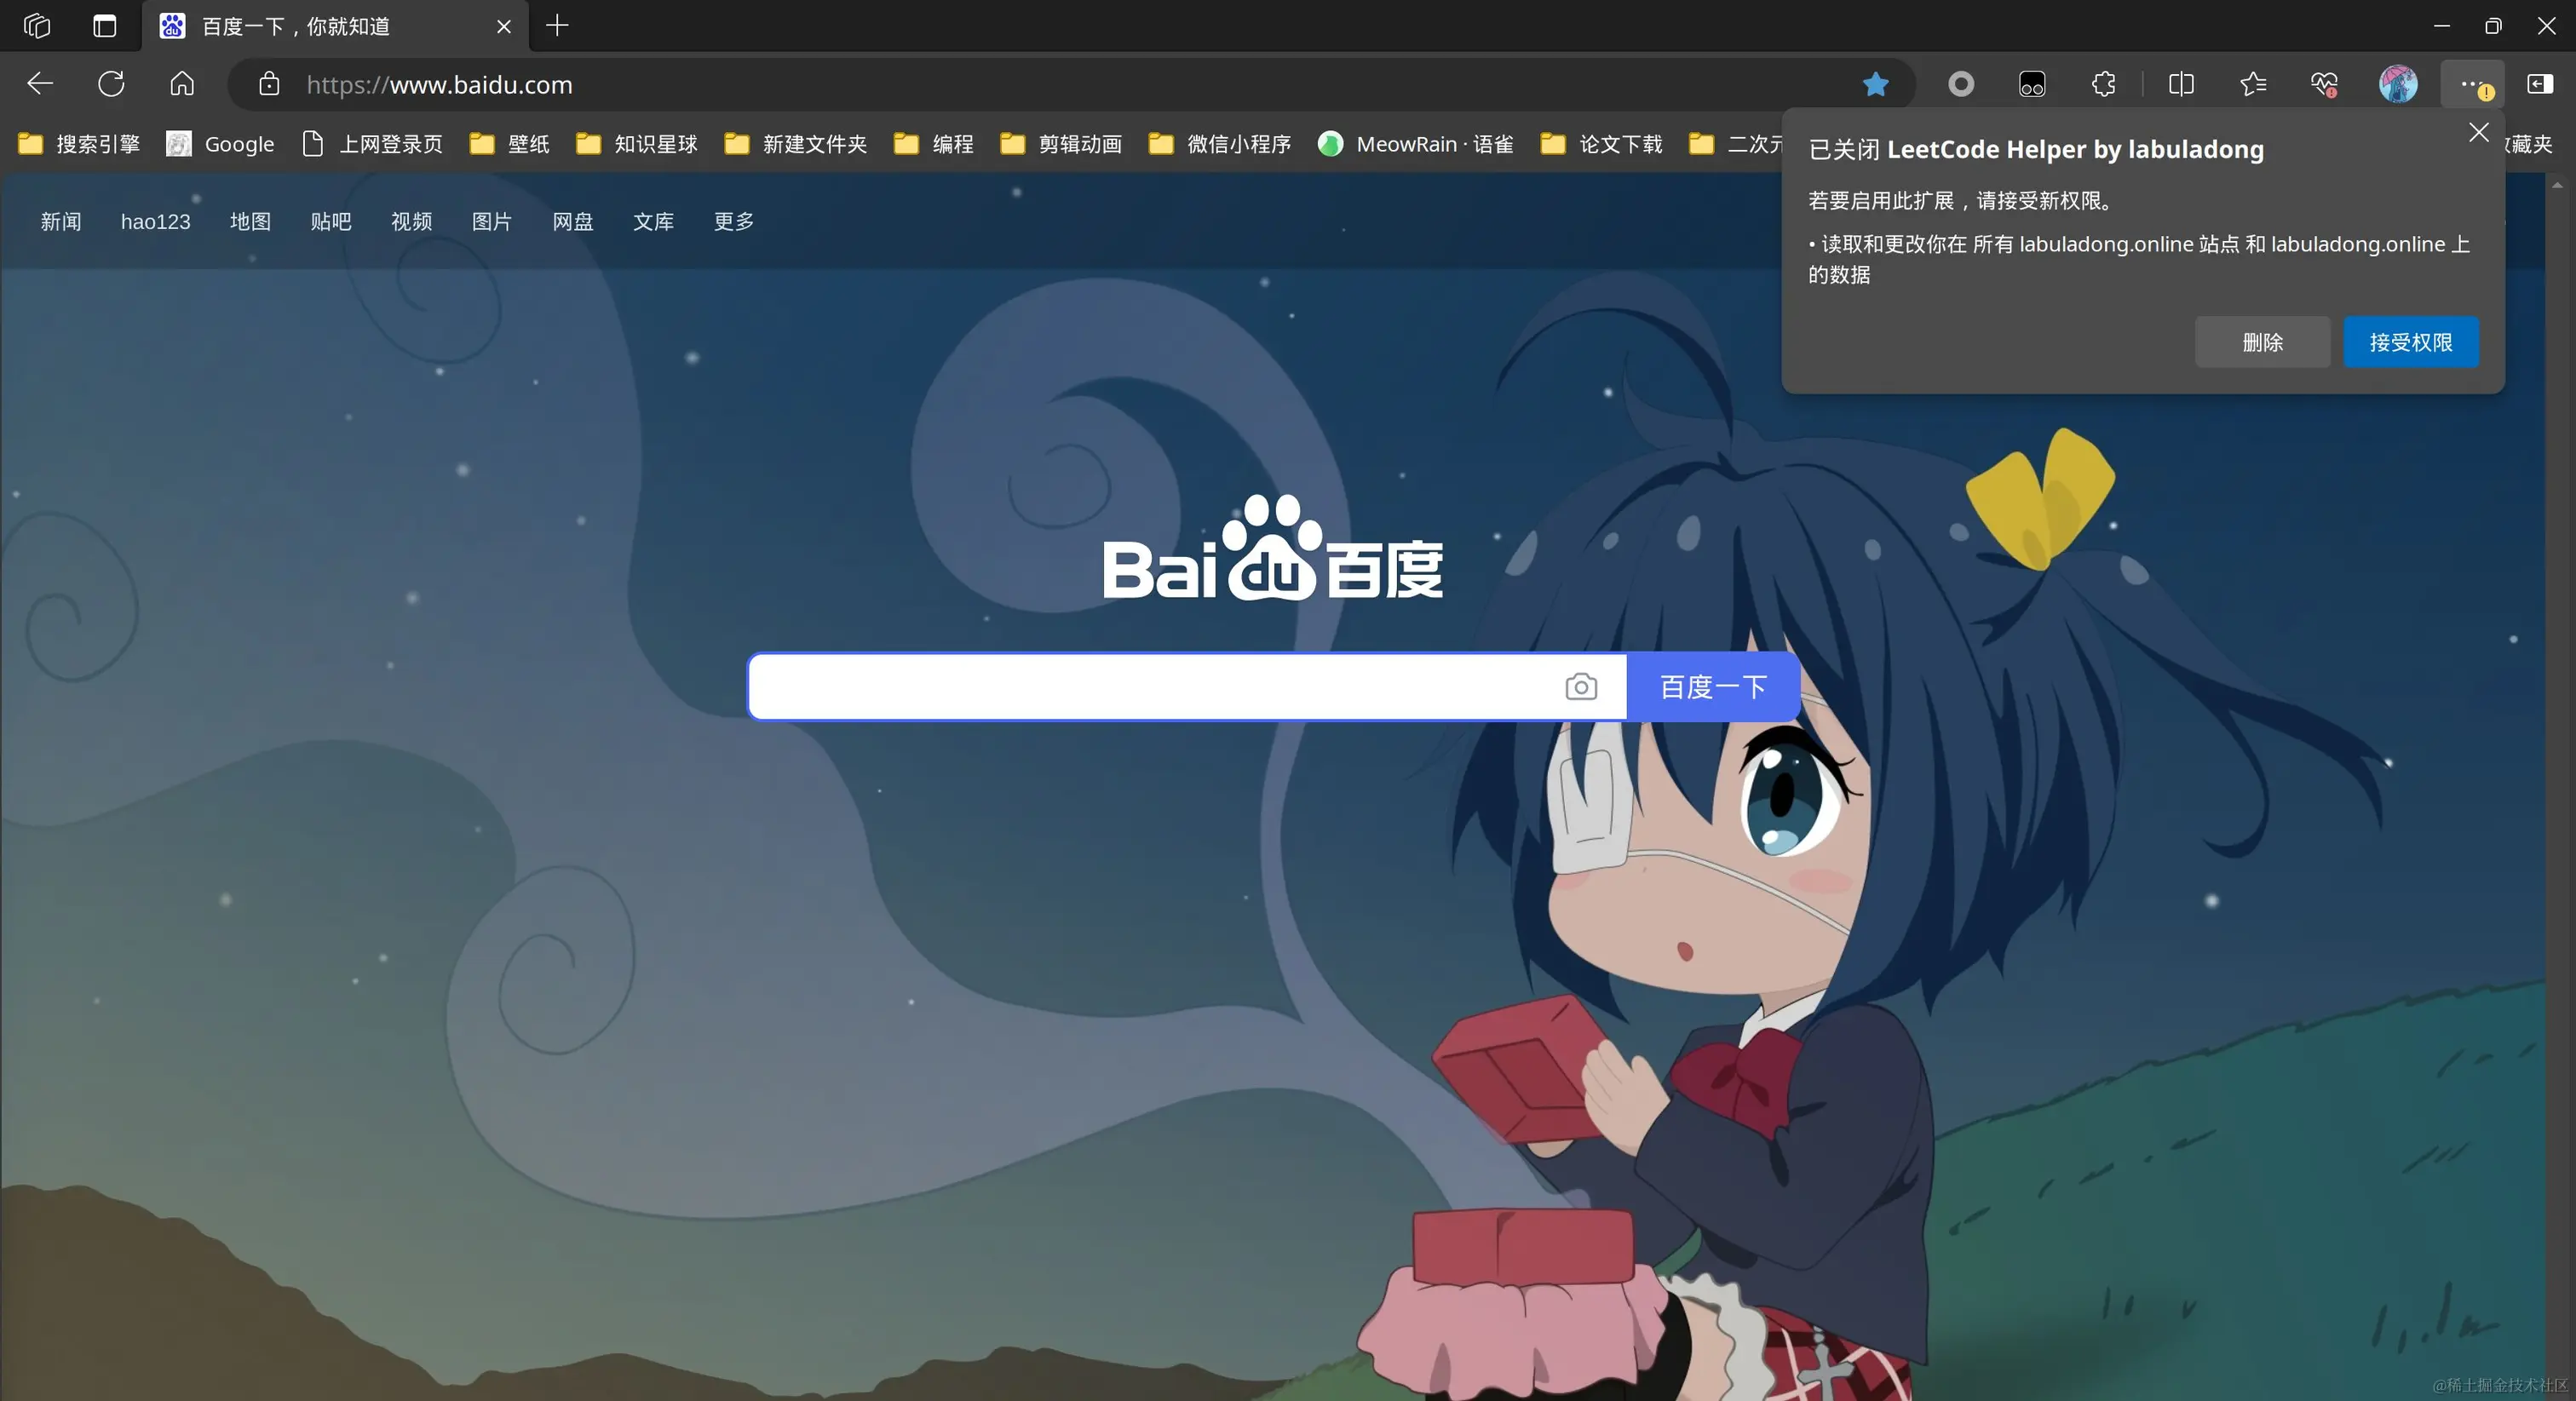Close the Baidu tab
2576x1401 pixels.
pos(504,27)
